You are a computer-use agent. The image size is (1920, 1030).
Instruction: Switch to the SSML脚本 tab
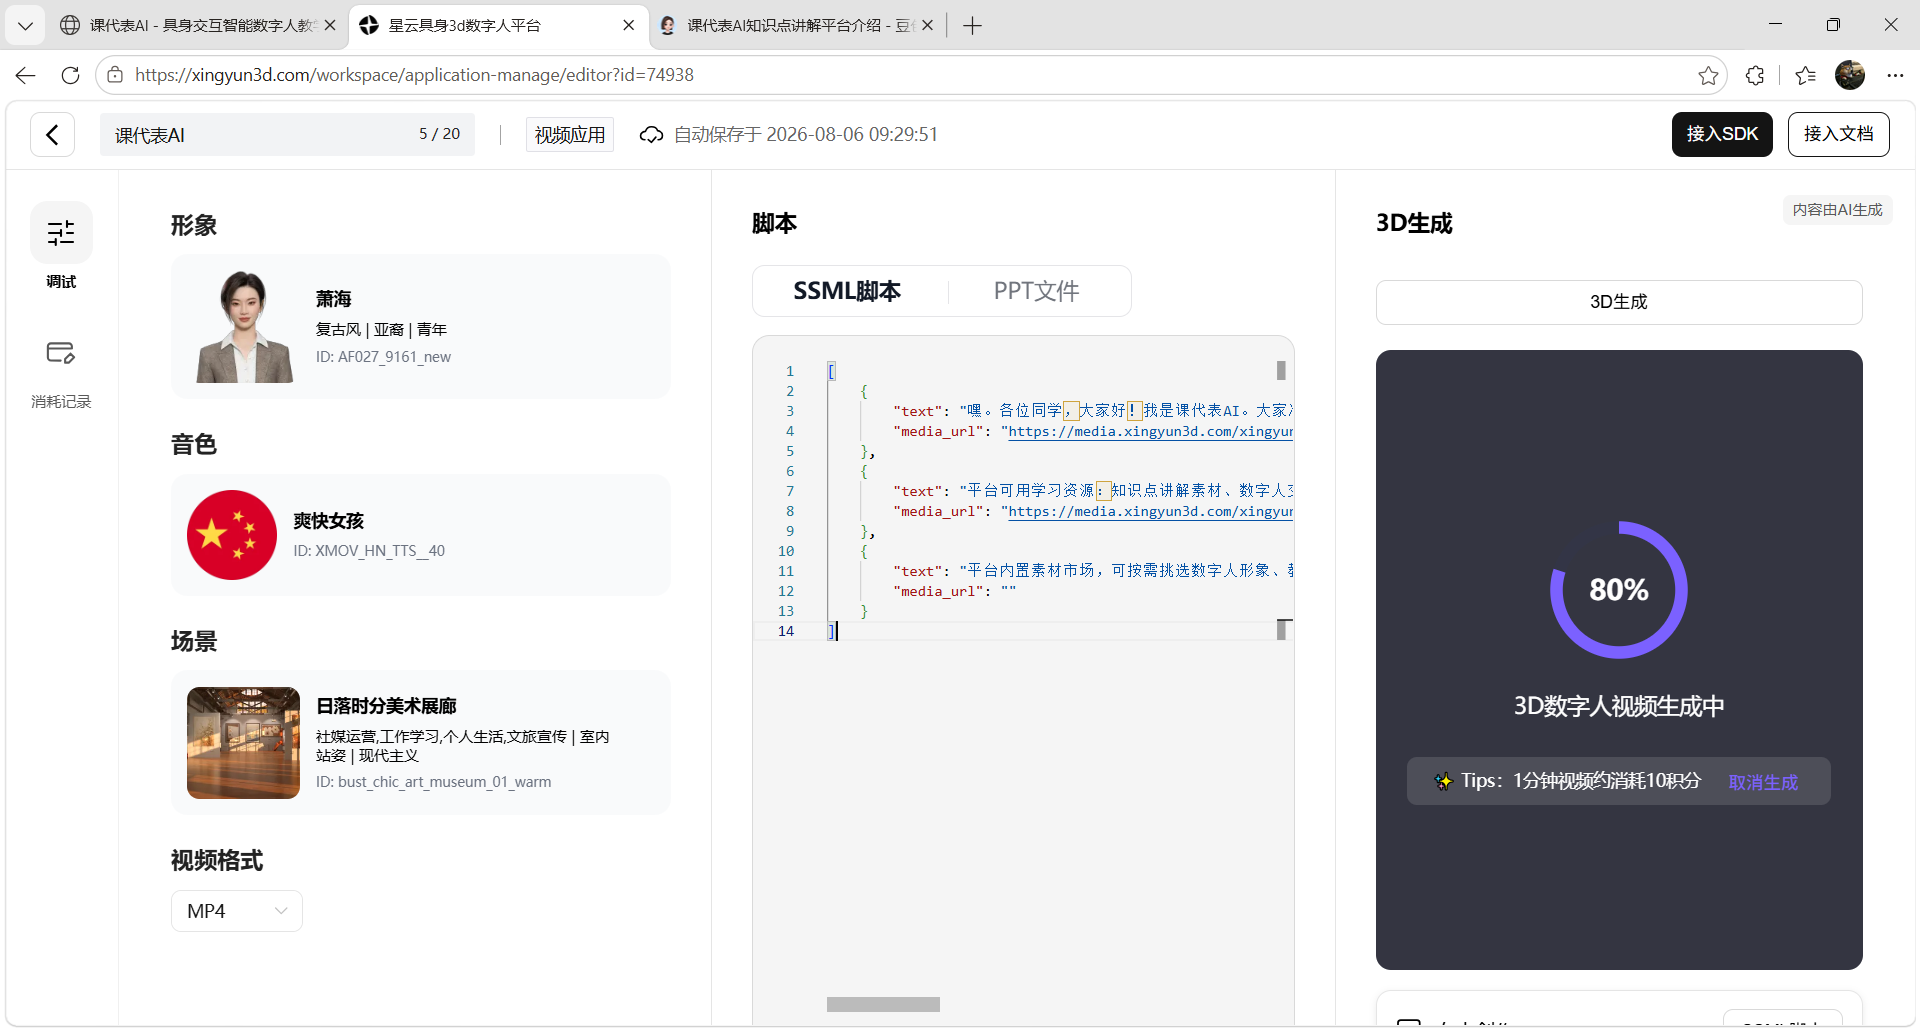[x=847, y=291]
